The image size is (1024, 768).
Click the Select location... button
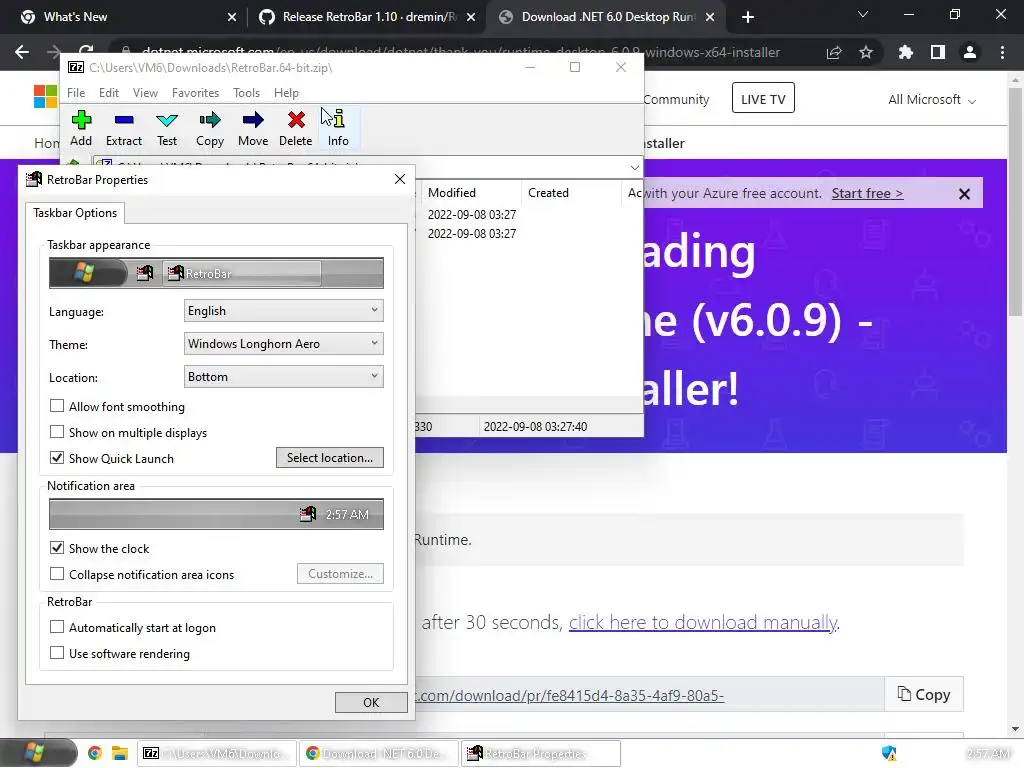[x=330, y=458]
